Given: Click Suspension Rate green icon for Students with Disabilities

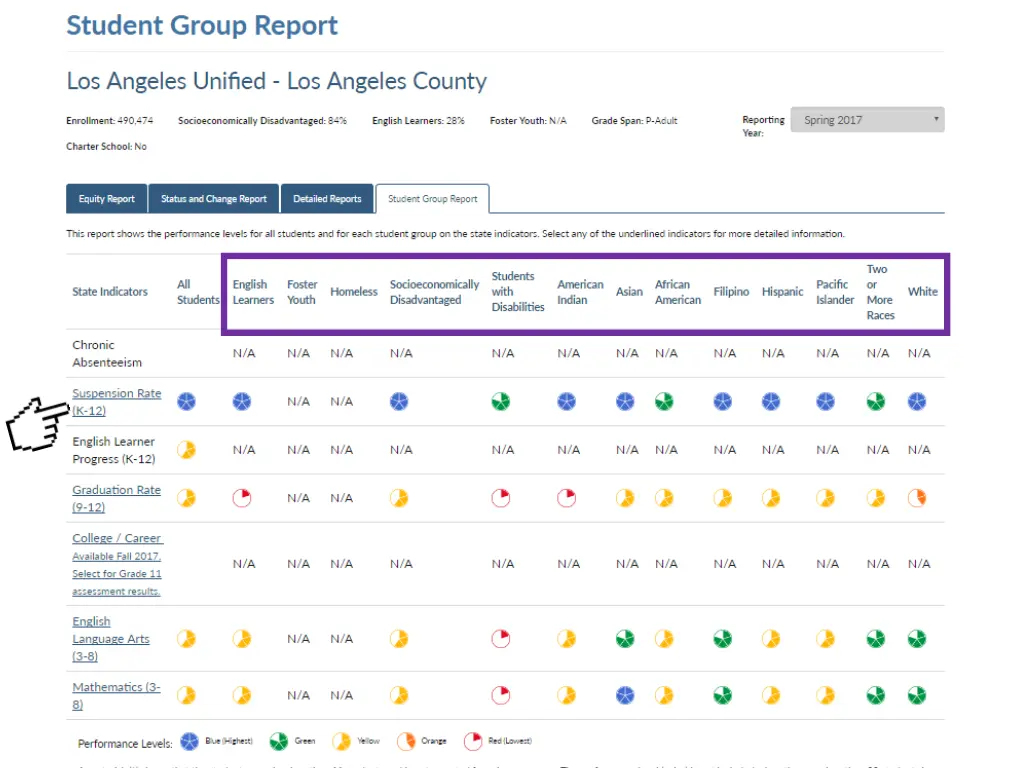Looking at the screenshot, I should [501, 401].
